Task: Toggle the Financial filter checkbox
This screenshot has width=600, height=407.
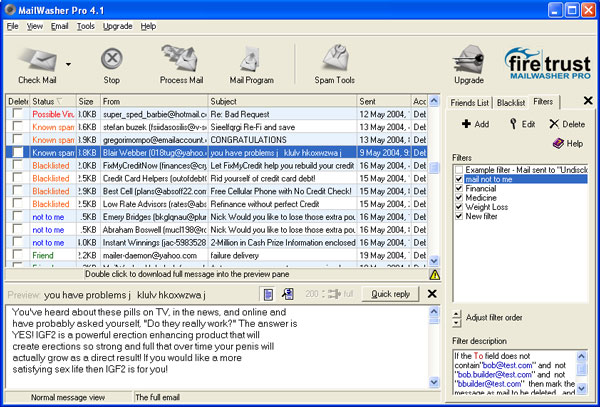Action: pos(459,188)
